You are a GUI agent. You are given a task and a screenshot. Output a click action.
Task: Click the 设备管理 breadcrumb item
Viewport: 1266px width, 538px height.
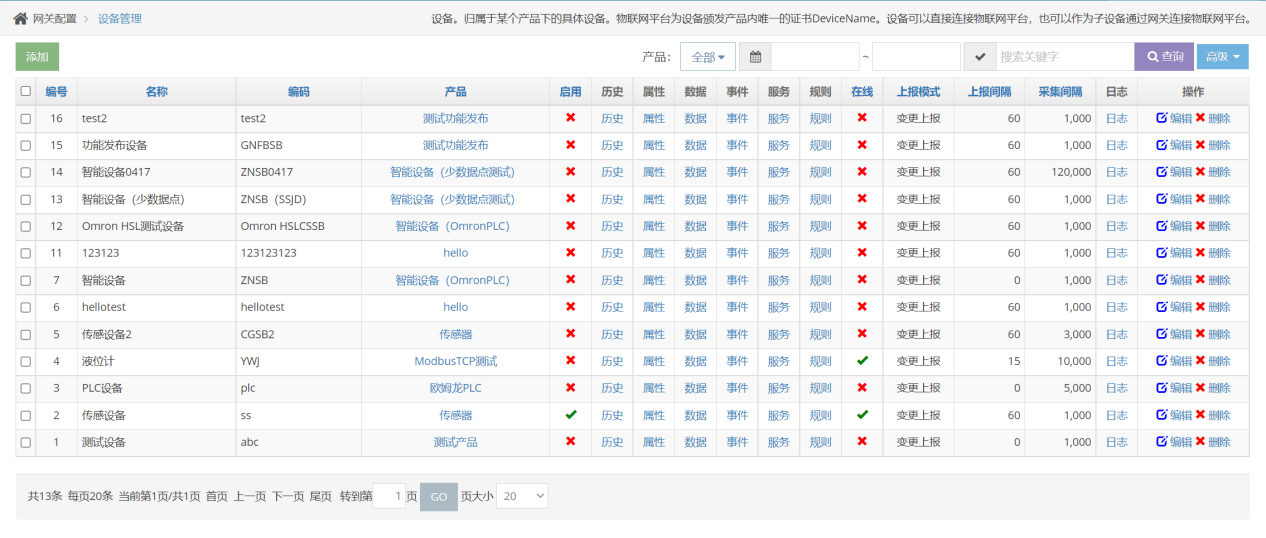(119, 19)
